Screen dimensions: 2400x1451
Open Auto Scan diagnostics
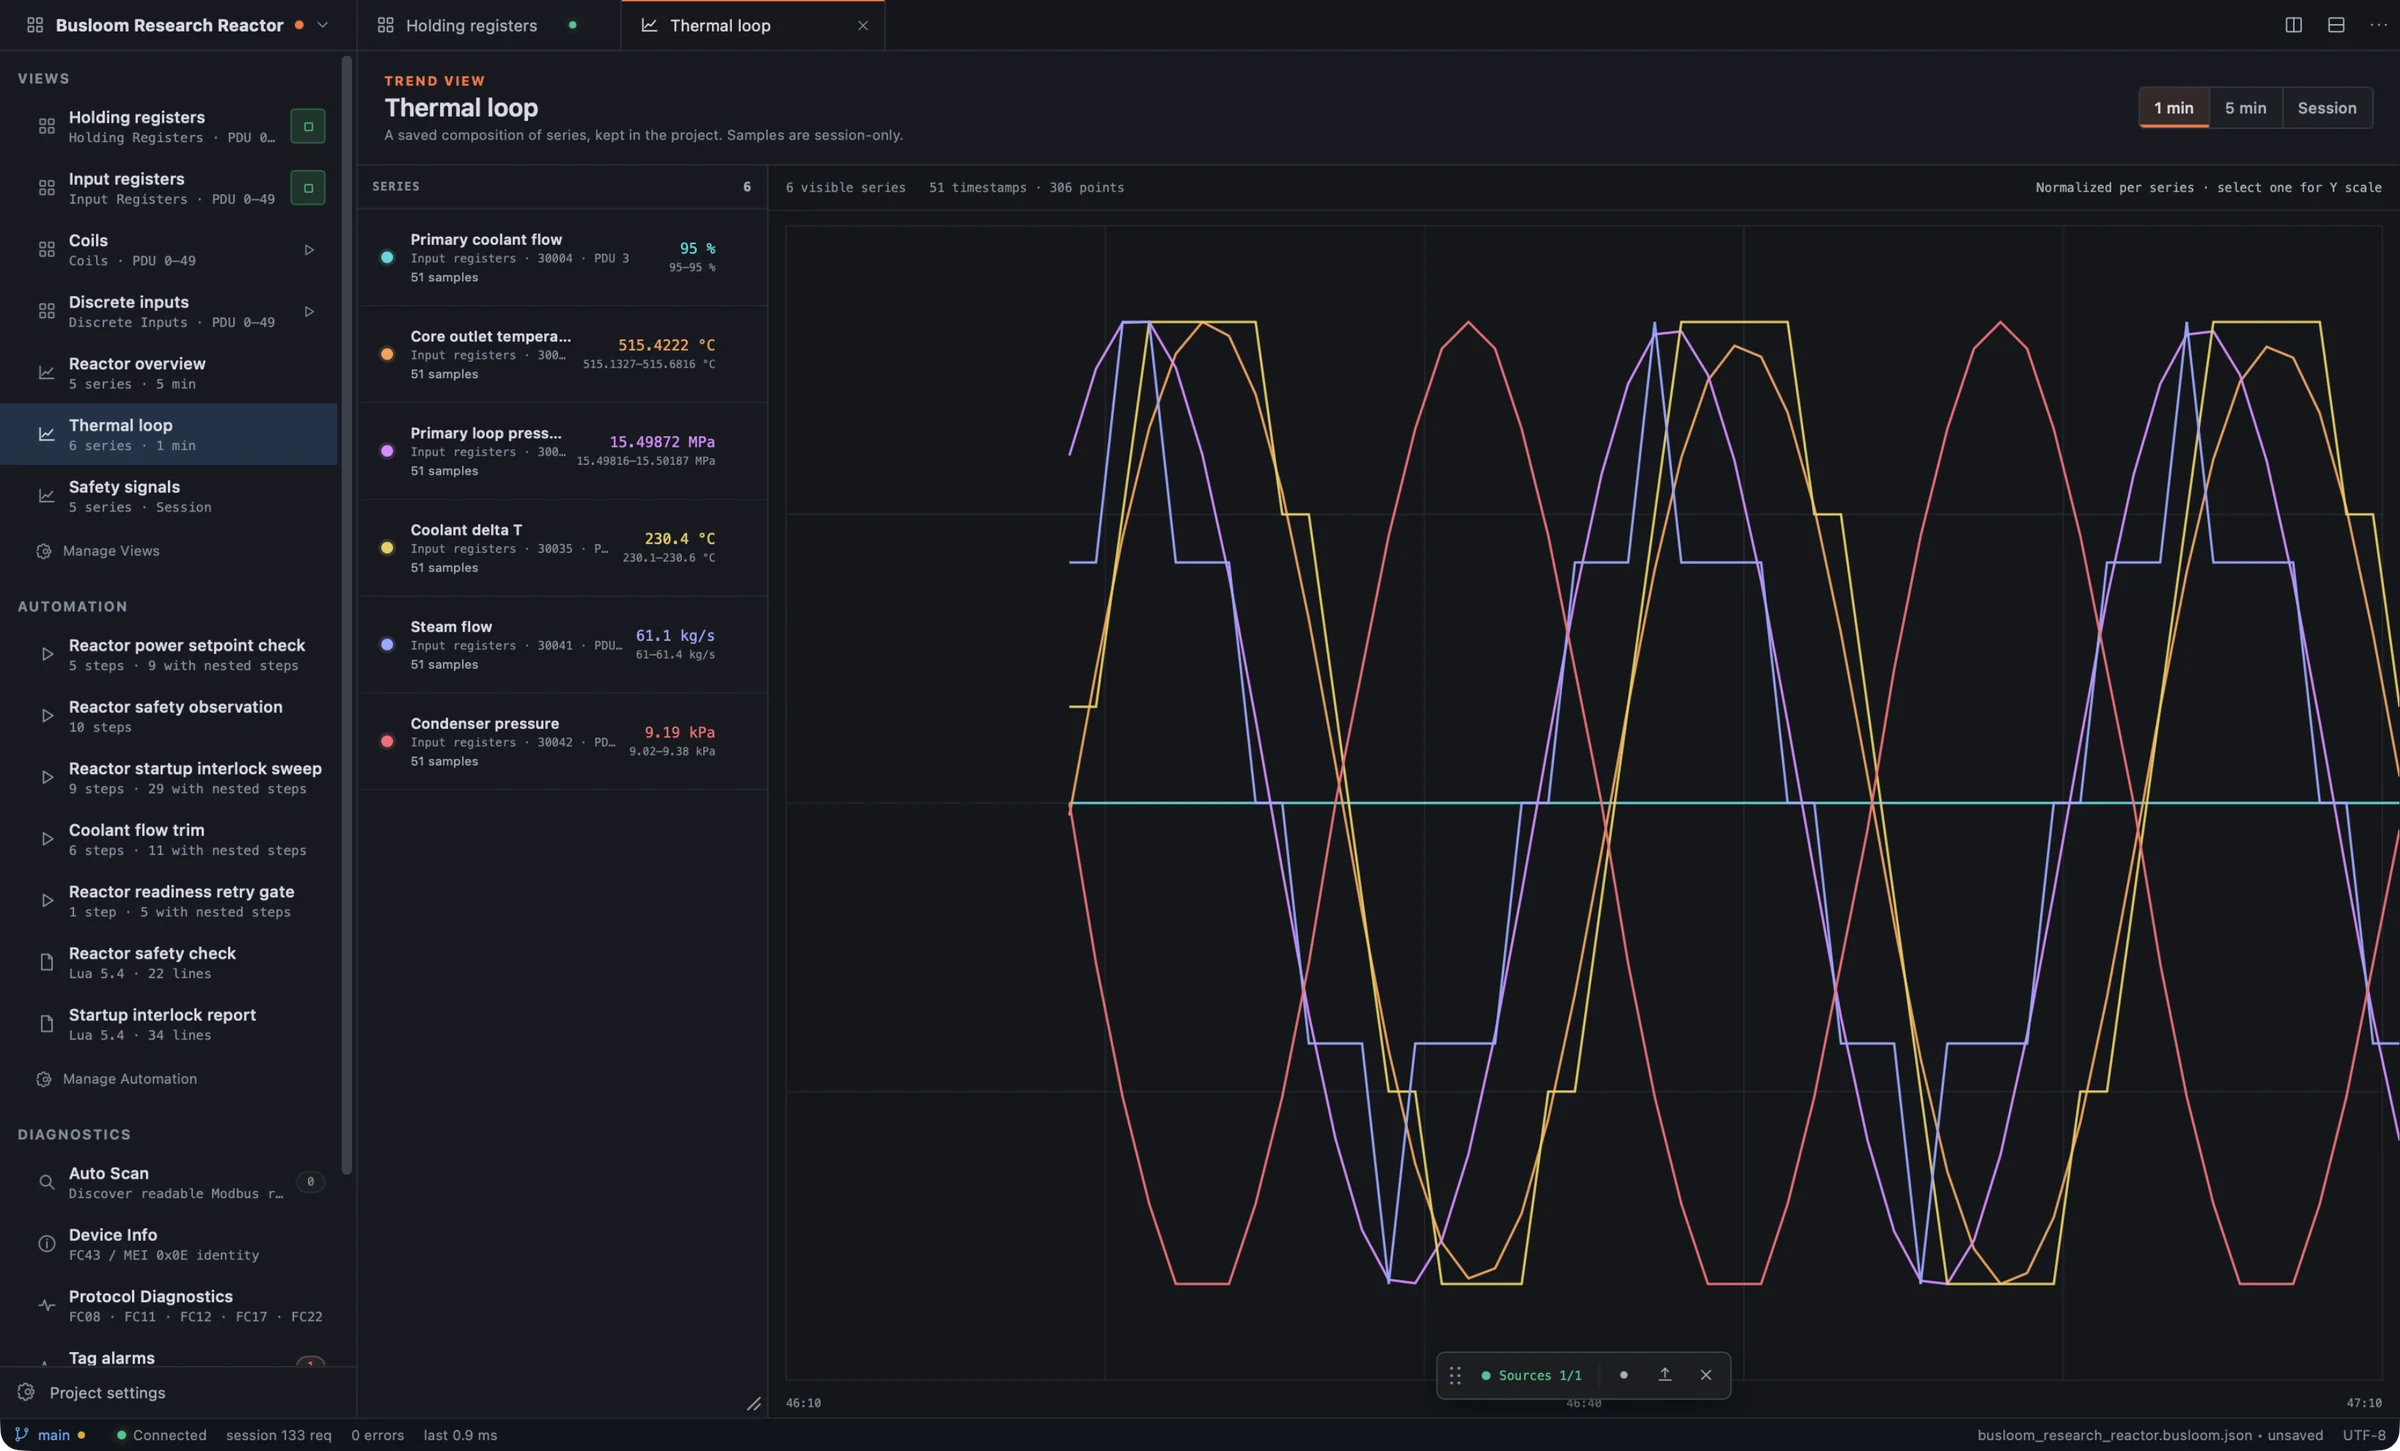point(169,1182)
